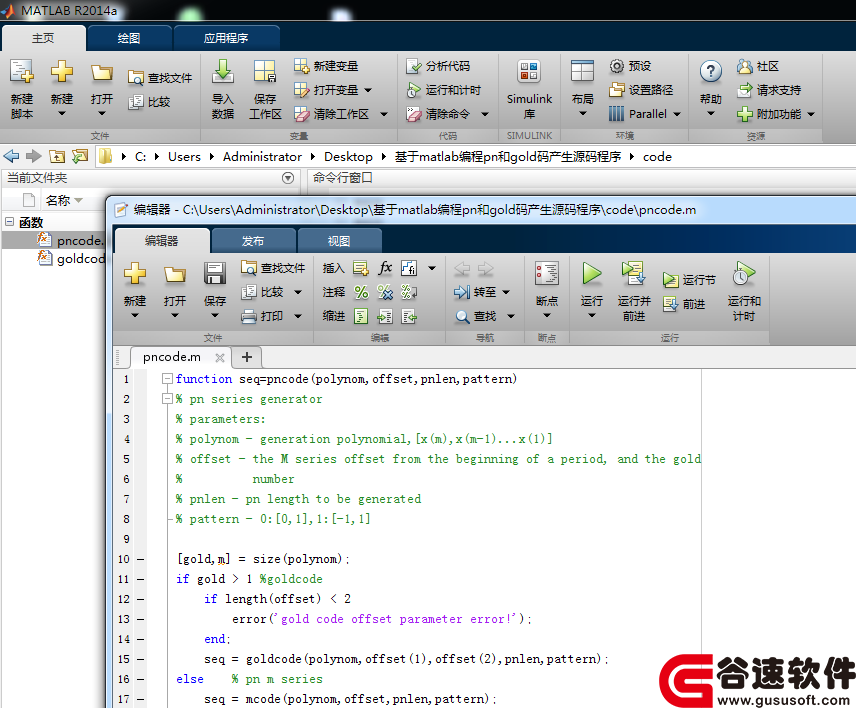Click the 设置路径 button
Screen dimensions: 856x708
tap(641, 90)
